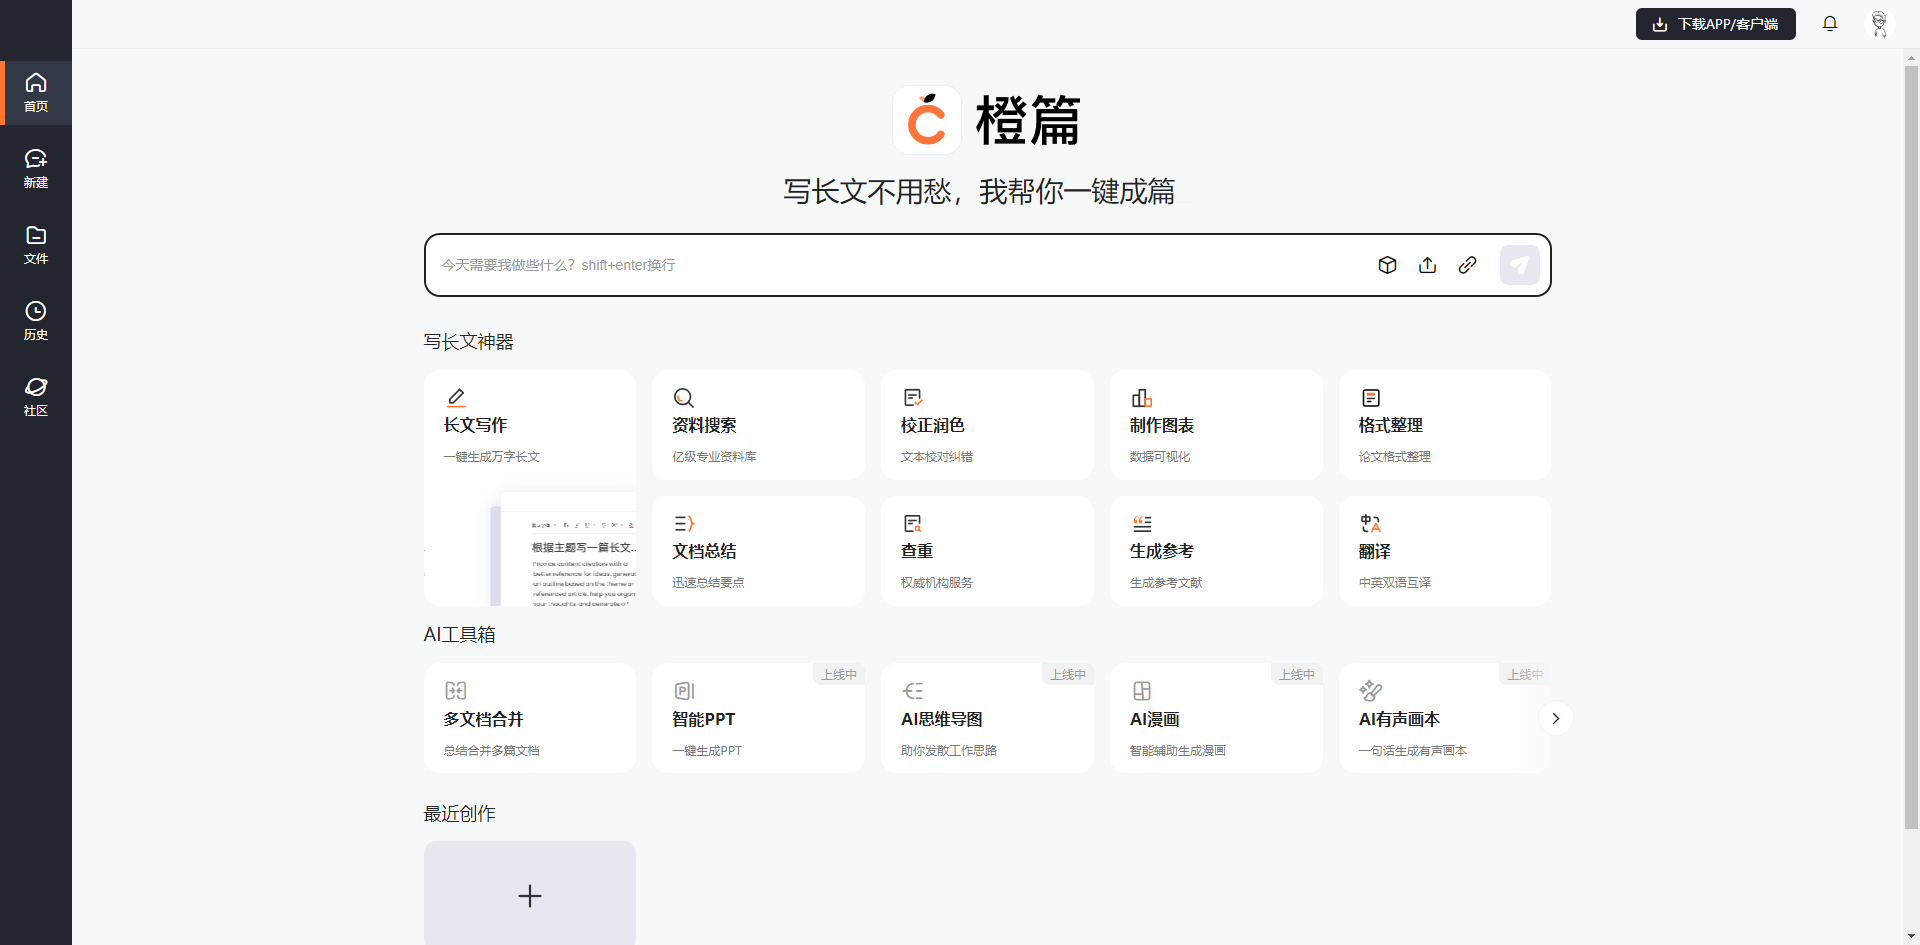Click the send paper-plane button

[x=1519, y=265]
